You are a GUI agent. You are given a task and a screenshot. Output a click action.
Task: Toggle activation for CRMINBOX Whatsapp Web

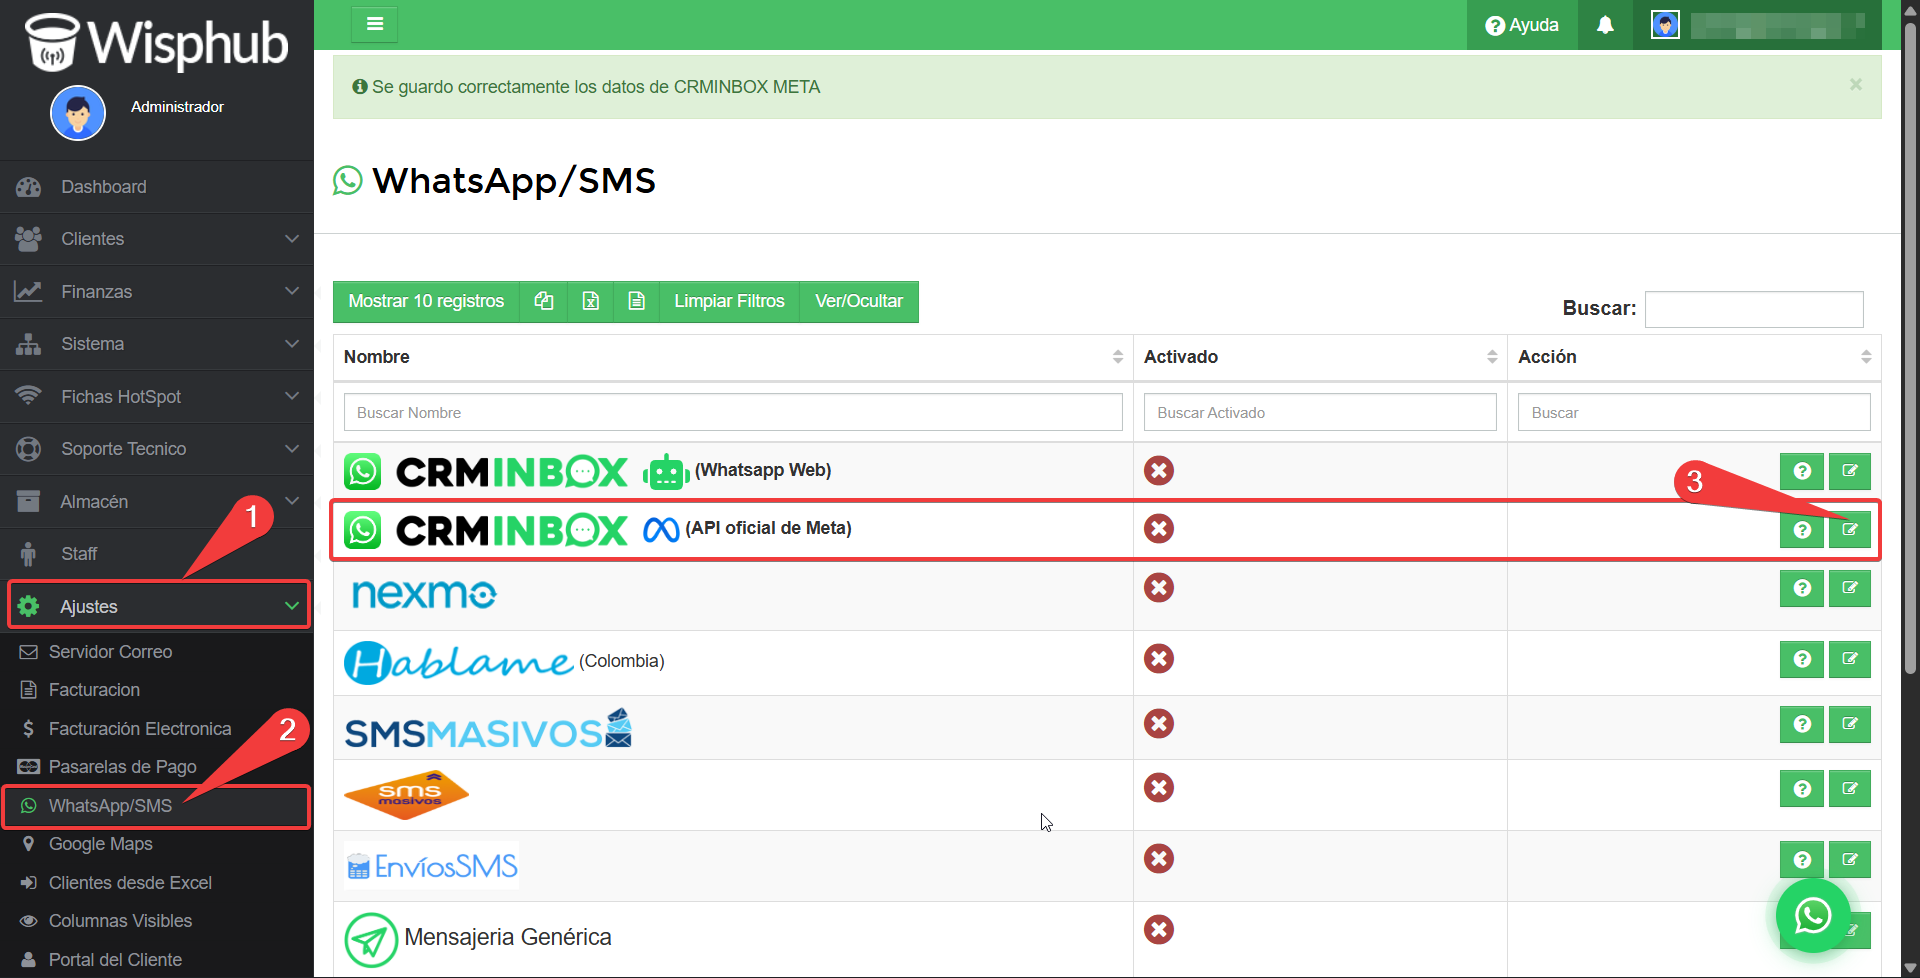coord(1159,470)
